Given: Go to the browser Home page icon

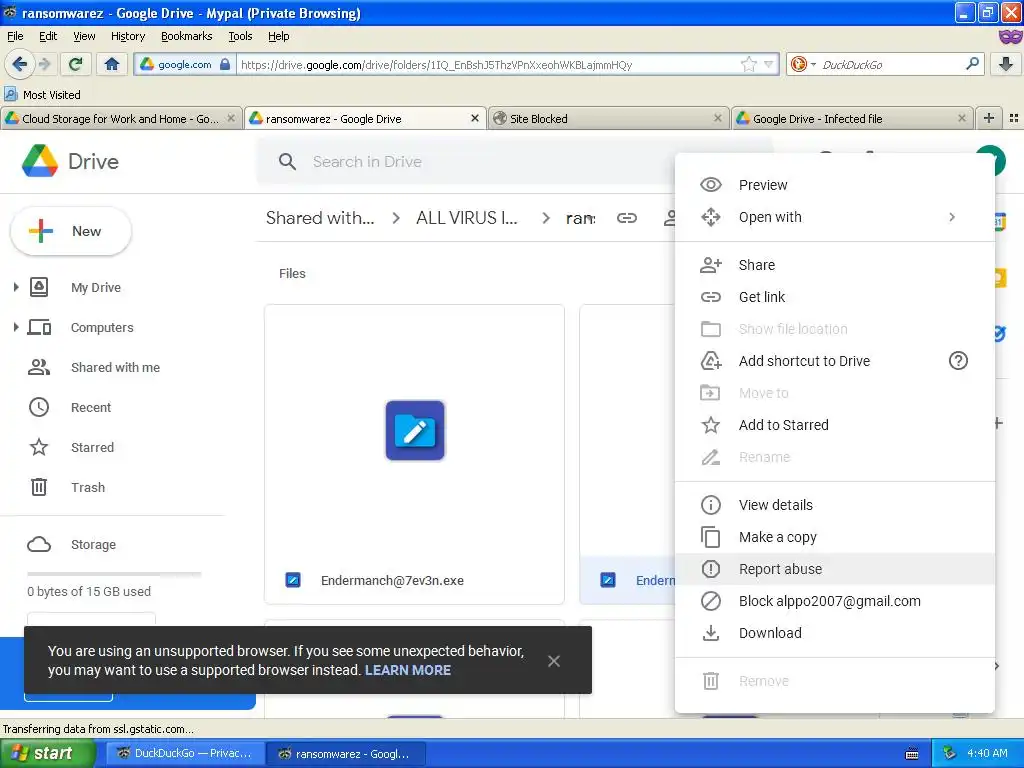Looking at the screenshot, I should pos(112,64).
